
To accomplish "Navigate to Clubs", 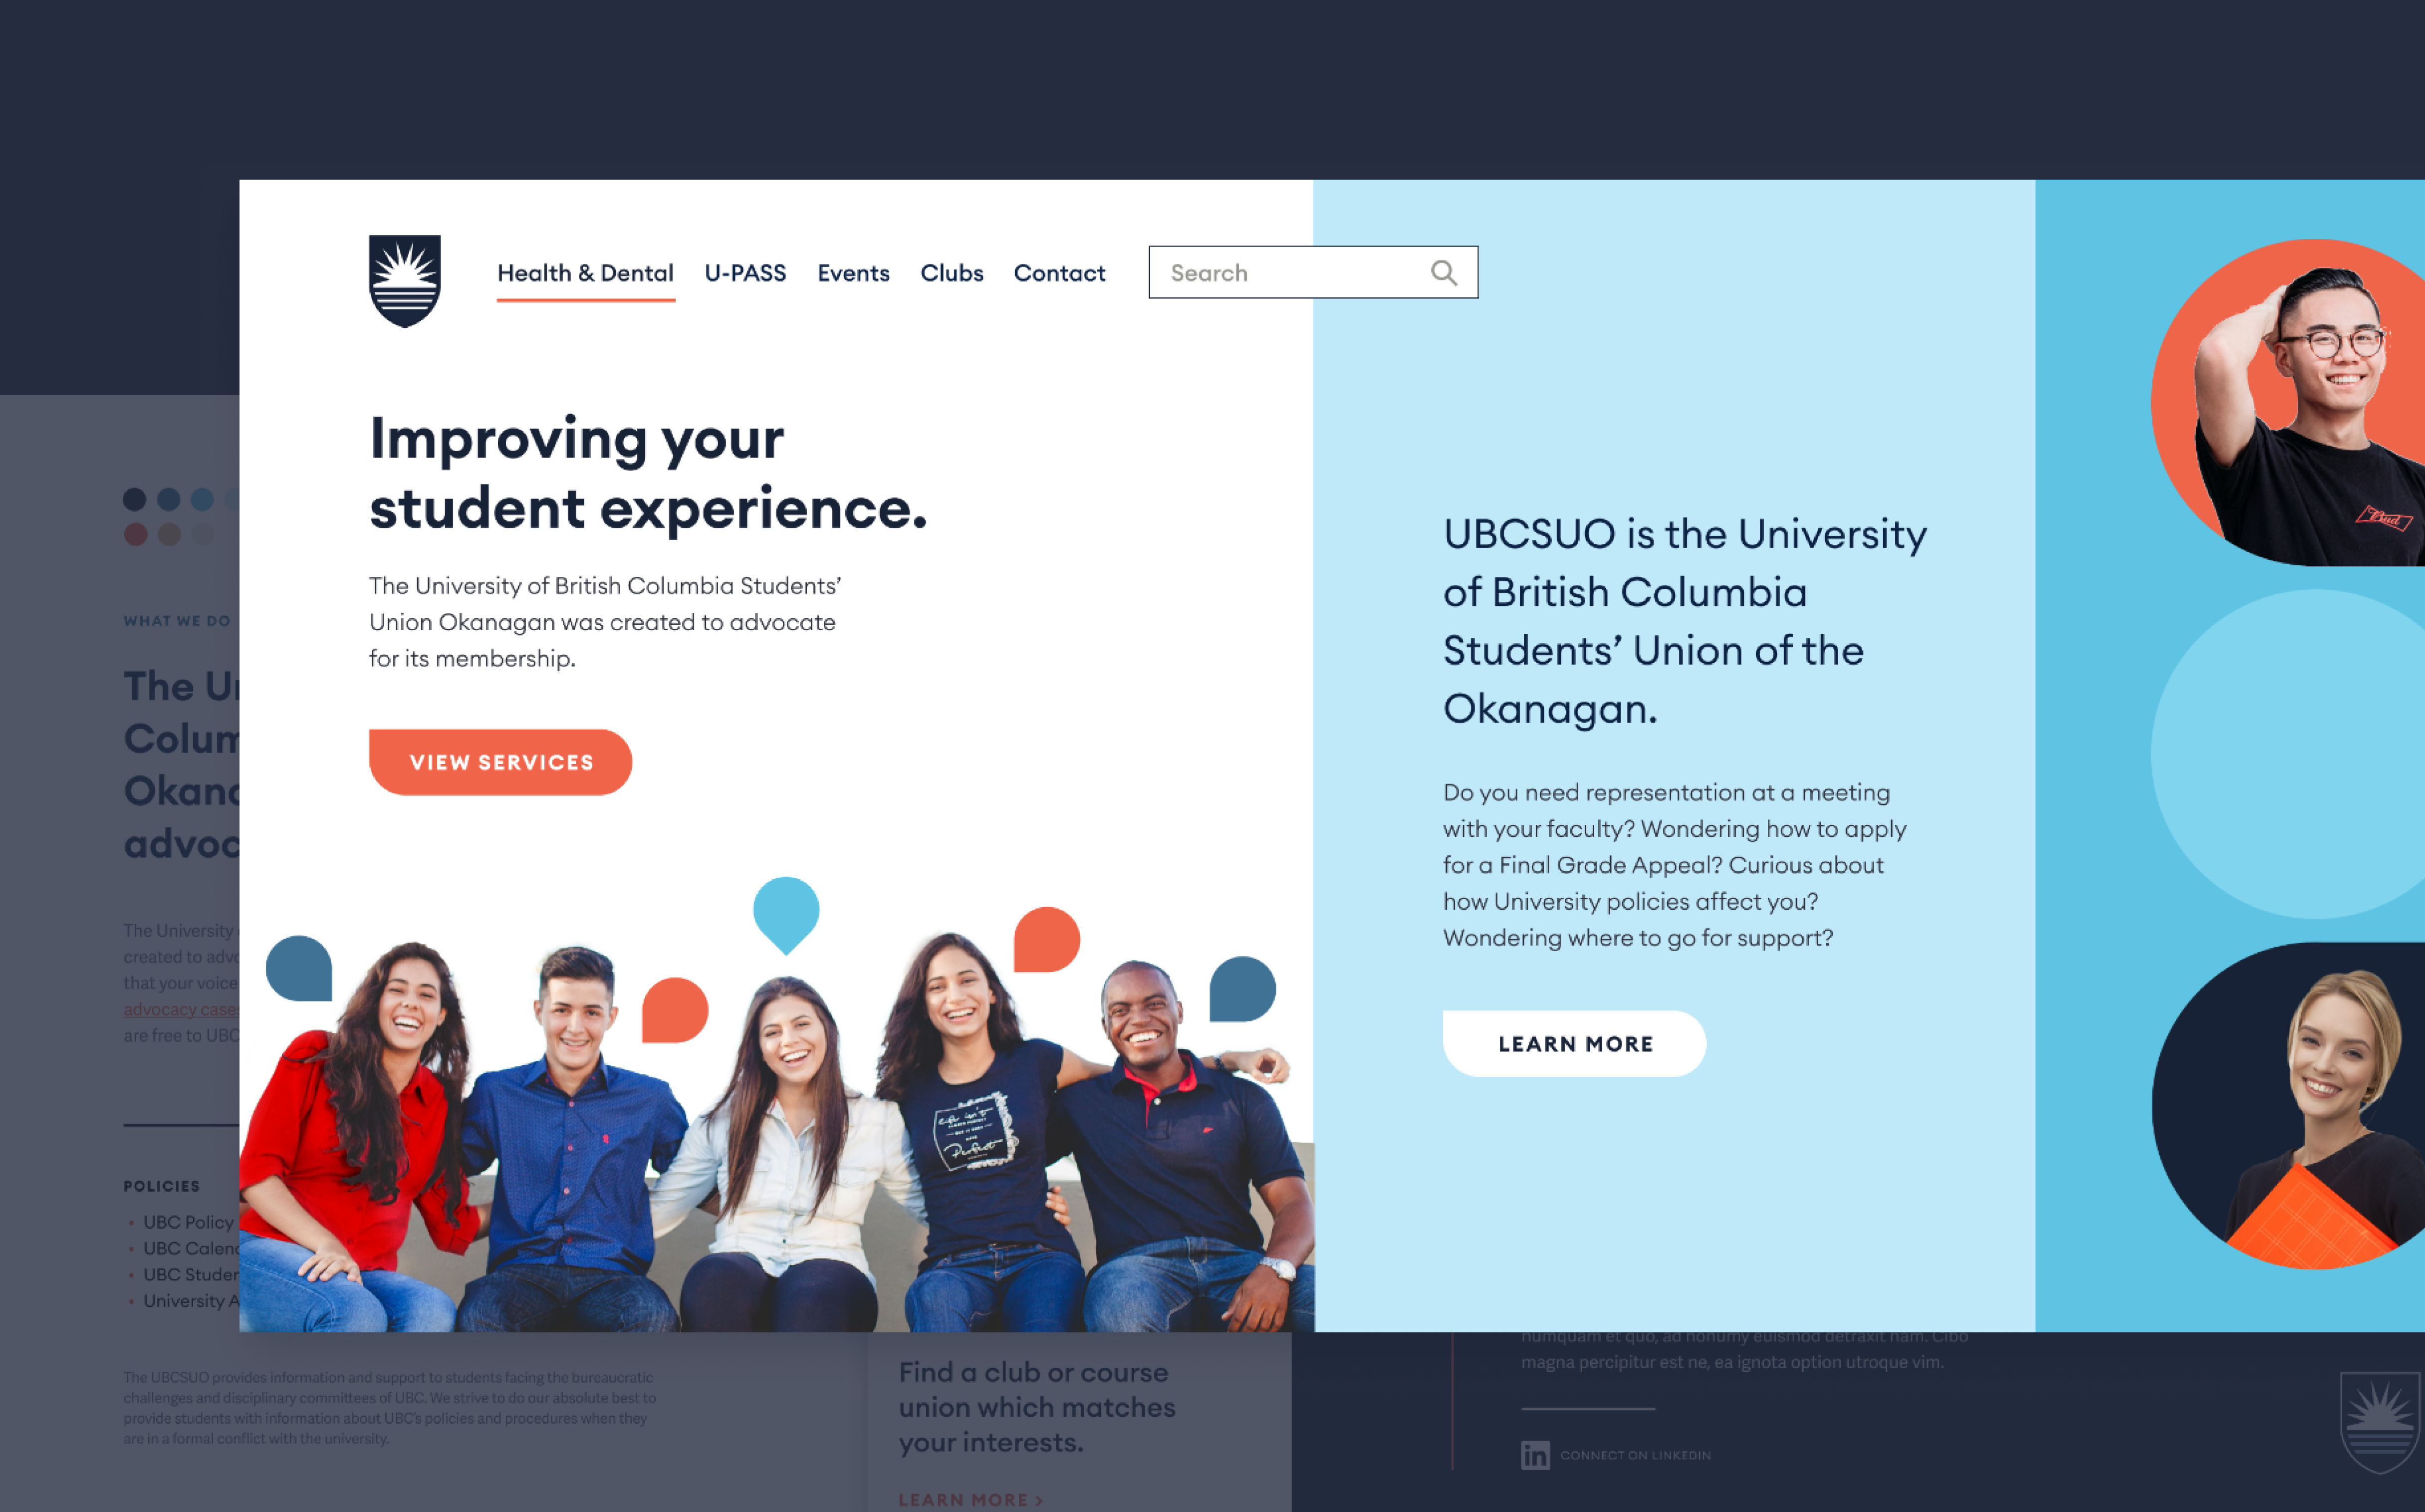I will [951, 273].
